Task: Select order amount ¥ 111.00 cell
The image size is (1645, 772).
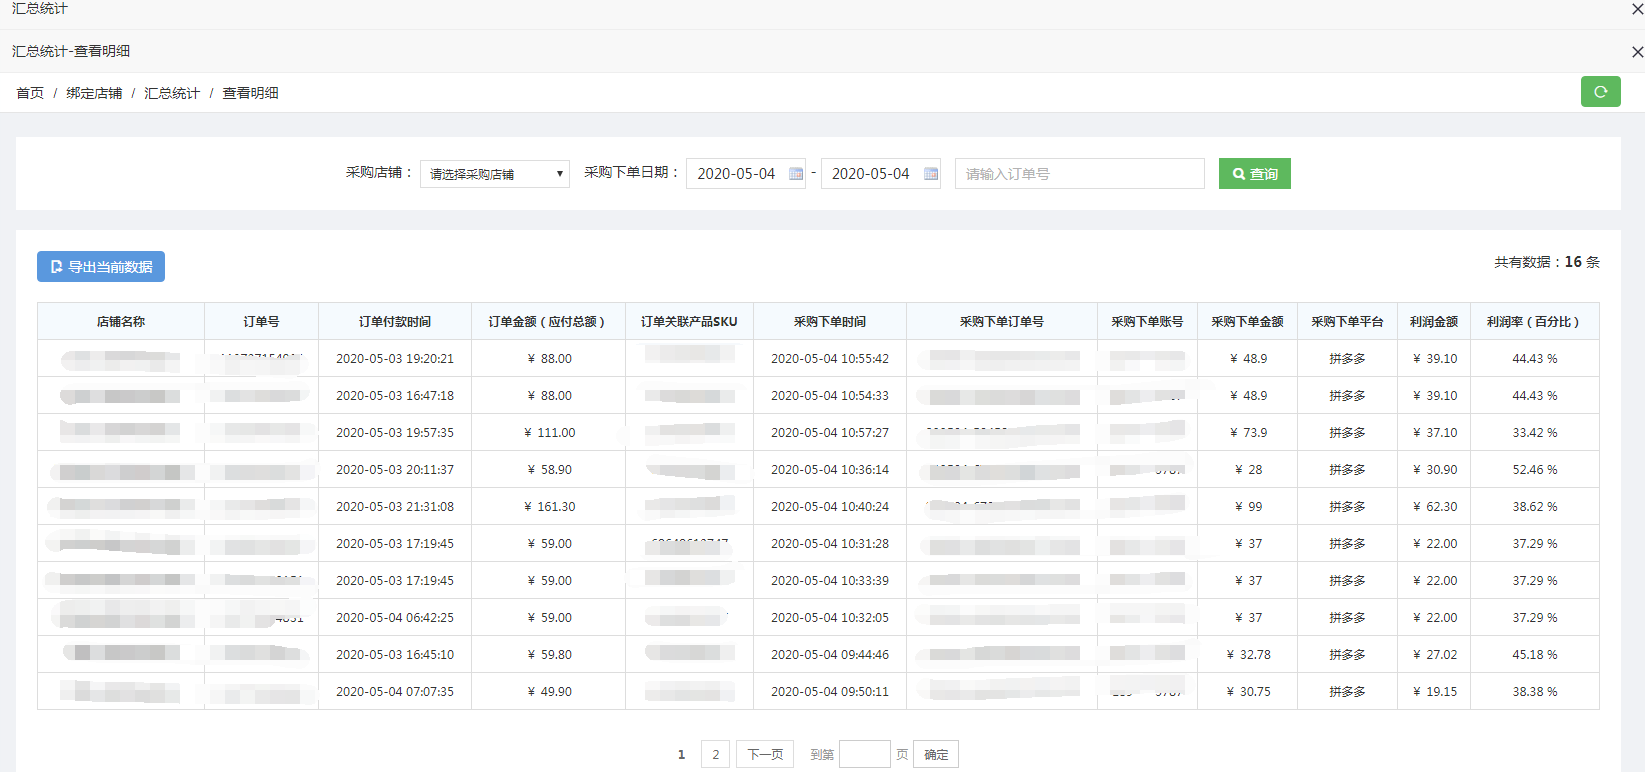Action: click(549, 433)
